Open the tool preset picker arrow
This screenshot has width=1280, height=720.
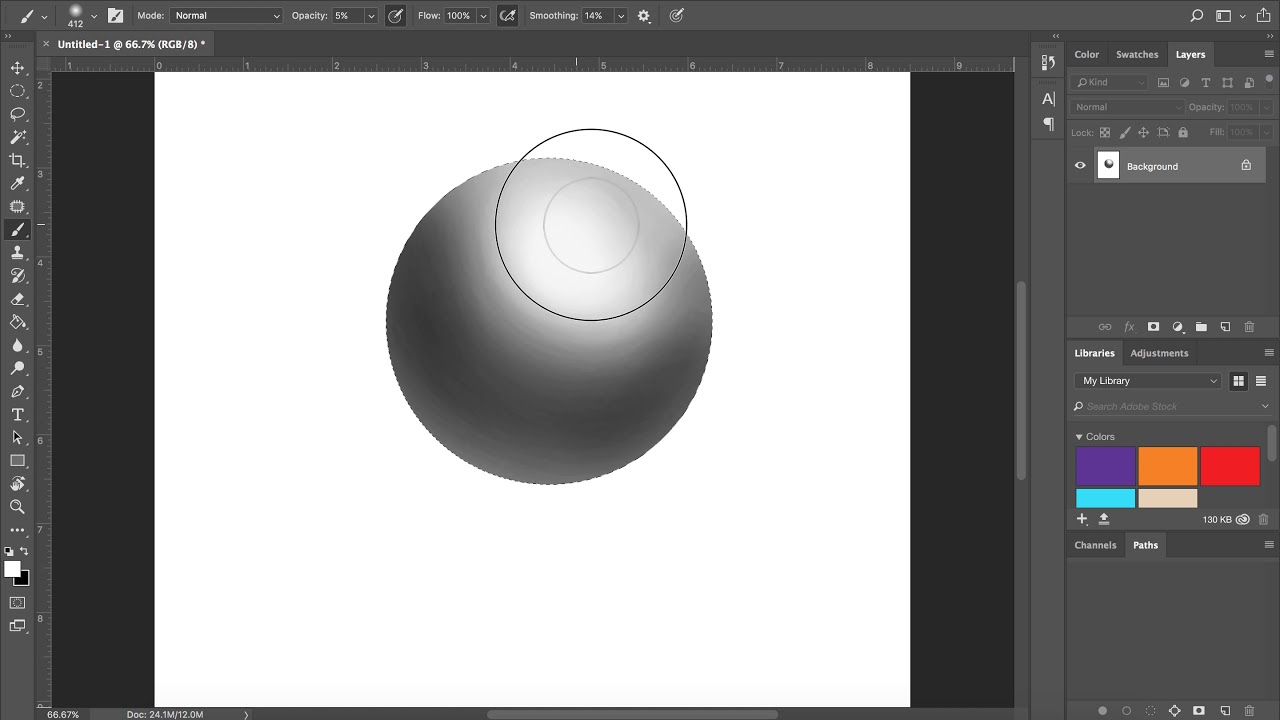coord(44,16)
